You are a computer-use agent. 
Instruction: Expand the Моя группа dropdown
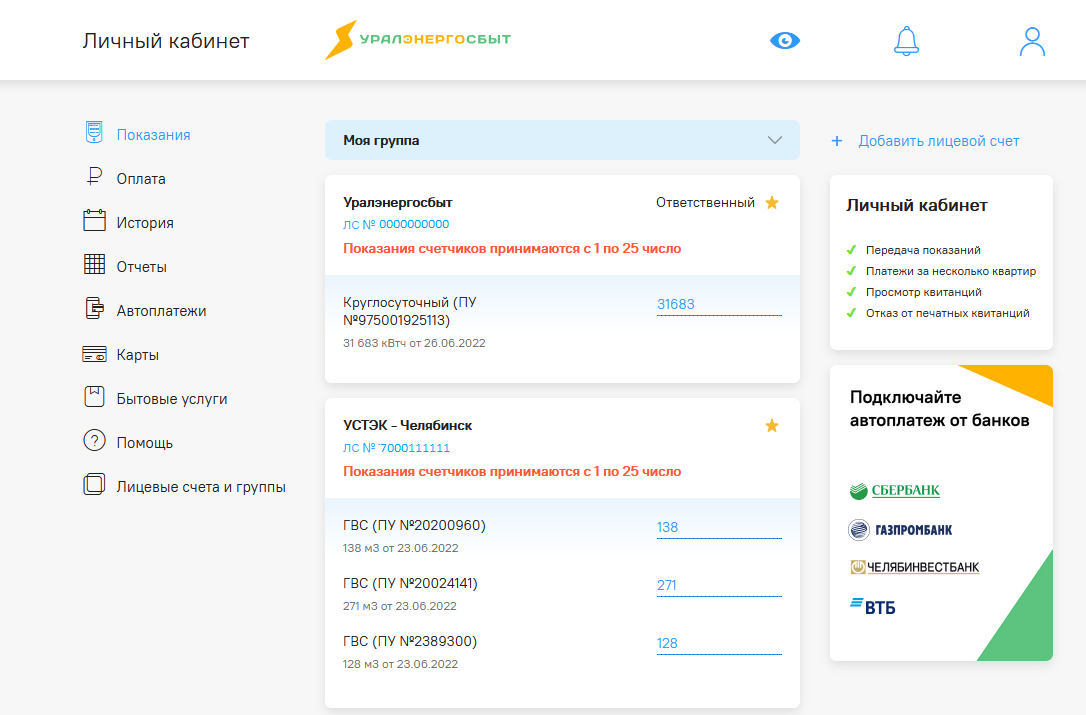click(562, 140)
